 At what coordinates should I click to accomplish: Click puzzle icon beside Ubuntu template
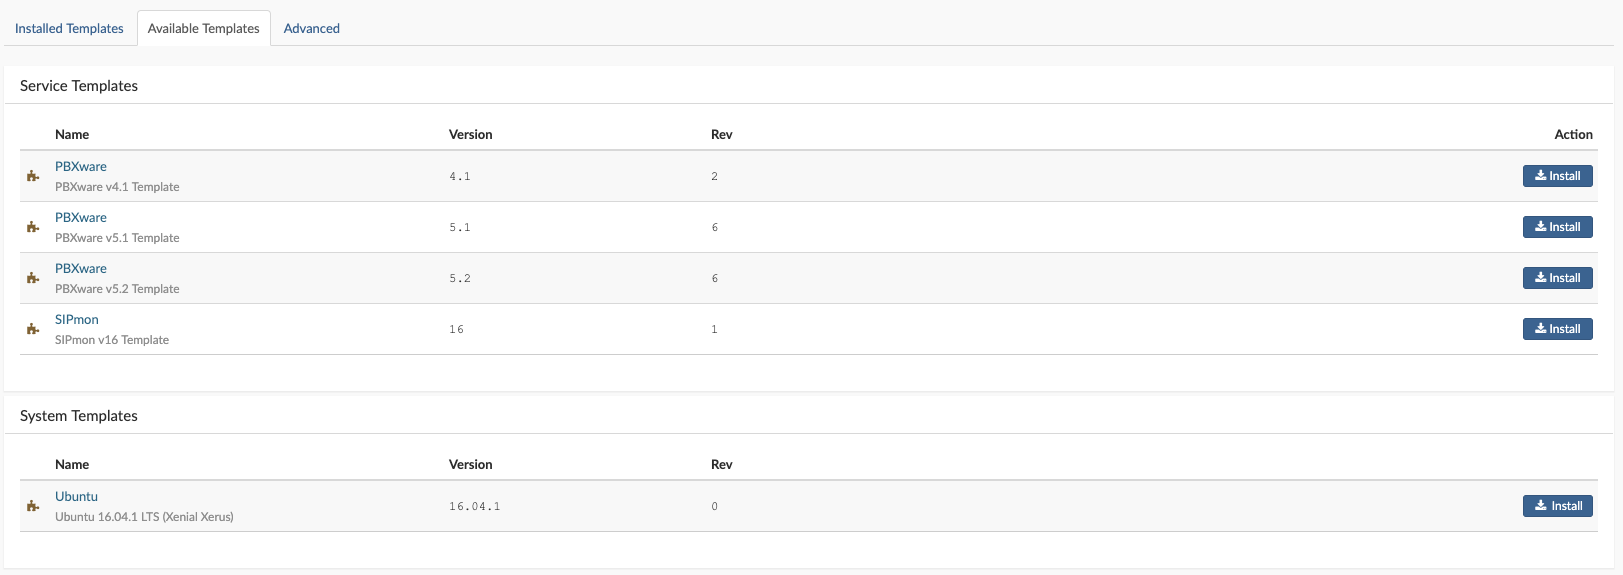click(x=33, y=506)
